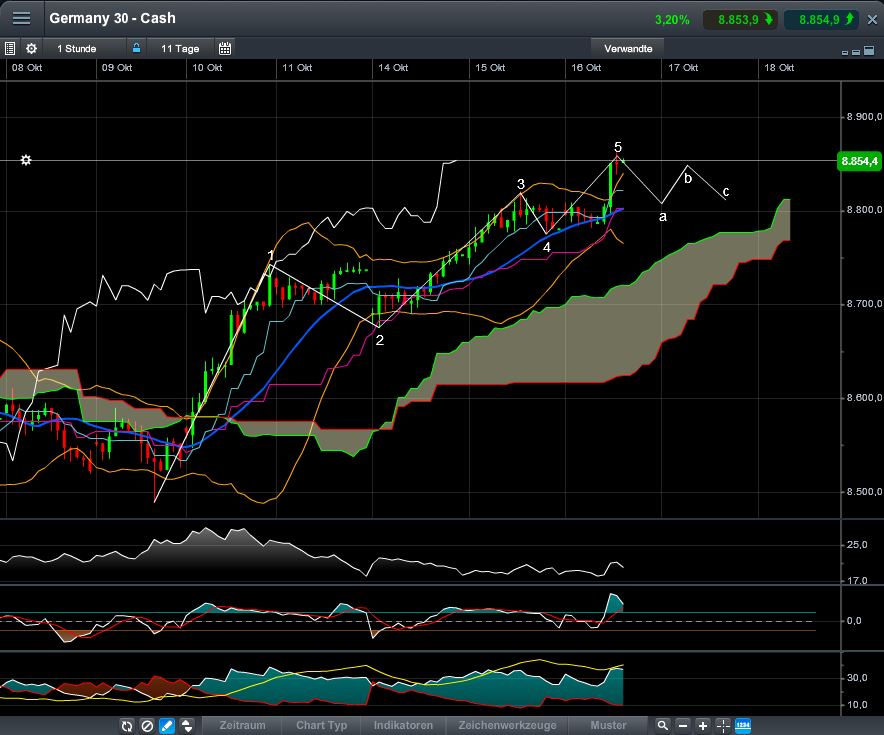Open the 11 Tage range dropdown

point(180,48)
